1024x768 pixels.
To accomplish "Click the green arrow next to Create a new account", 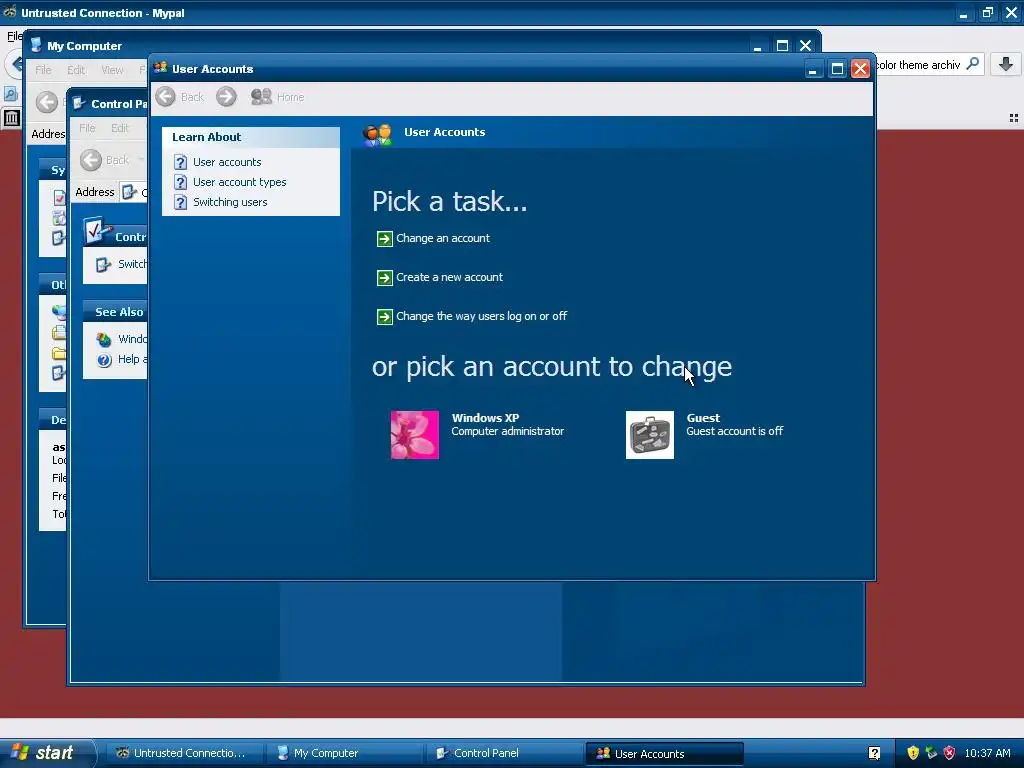I will pos(385,278).
